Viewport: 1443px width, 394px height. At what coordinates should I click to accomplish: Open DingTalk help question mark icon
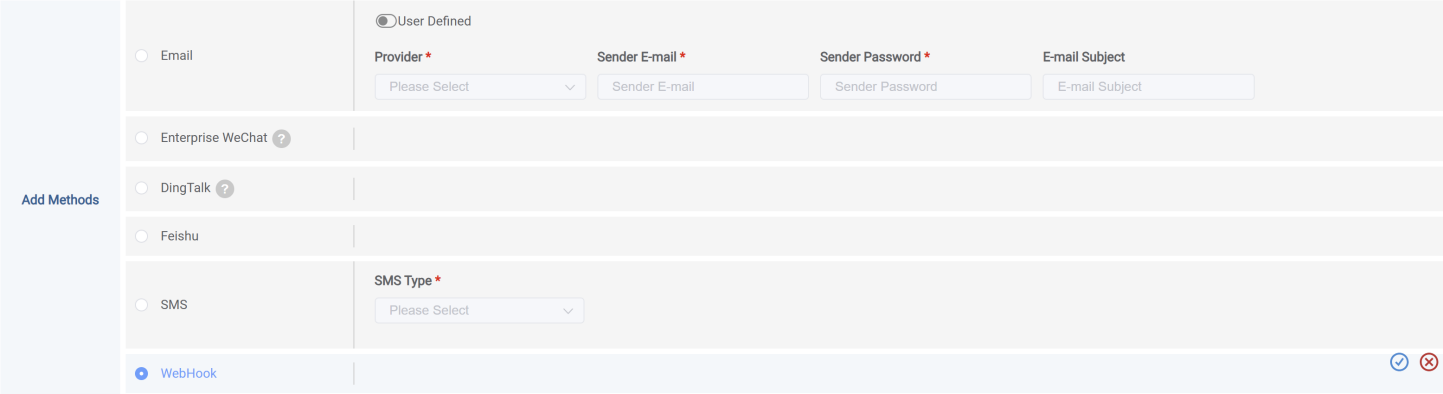(x=225, y=189)
